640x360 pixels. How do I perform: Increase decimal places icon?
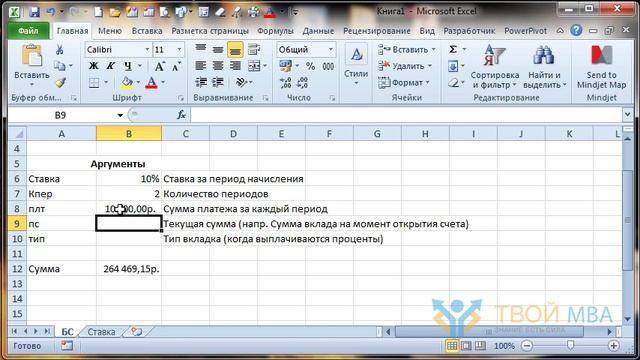(x=286, y=83)
